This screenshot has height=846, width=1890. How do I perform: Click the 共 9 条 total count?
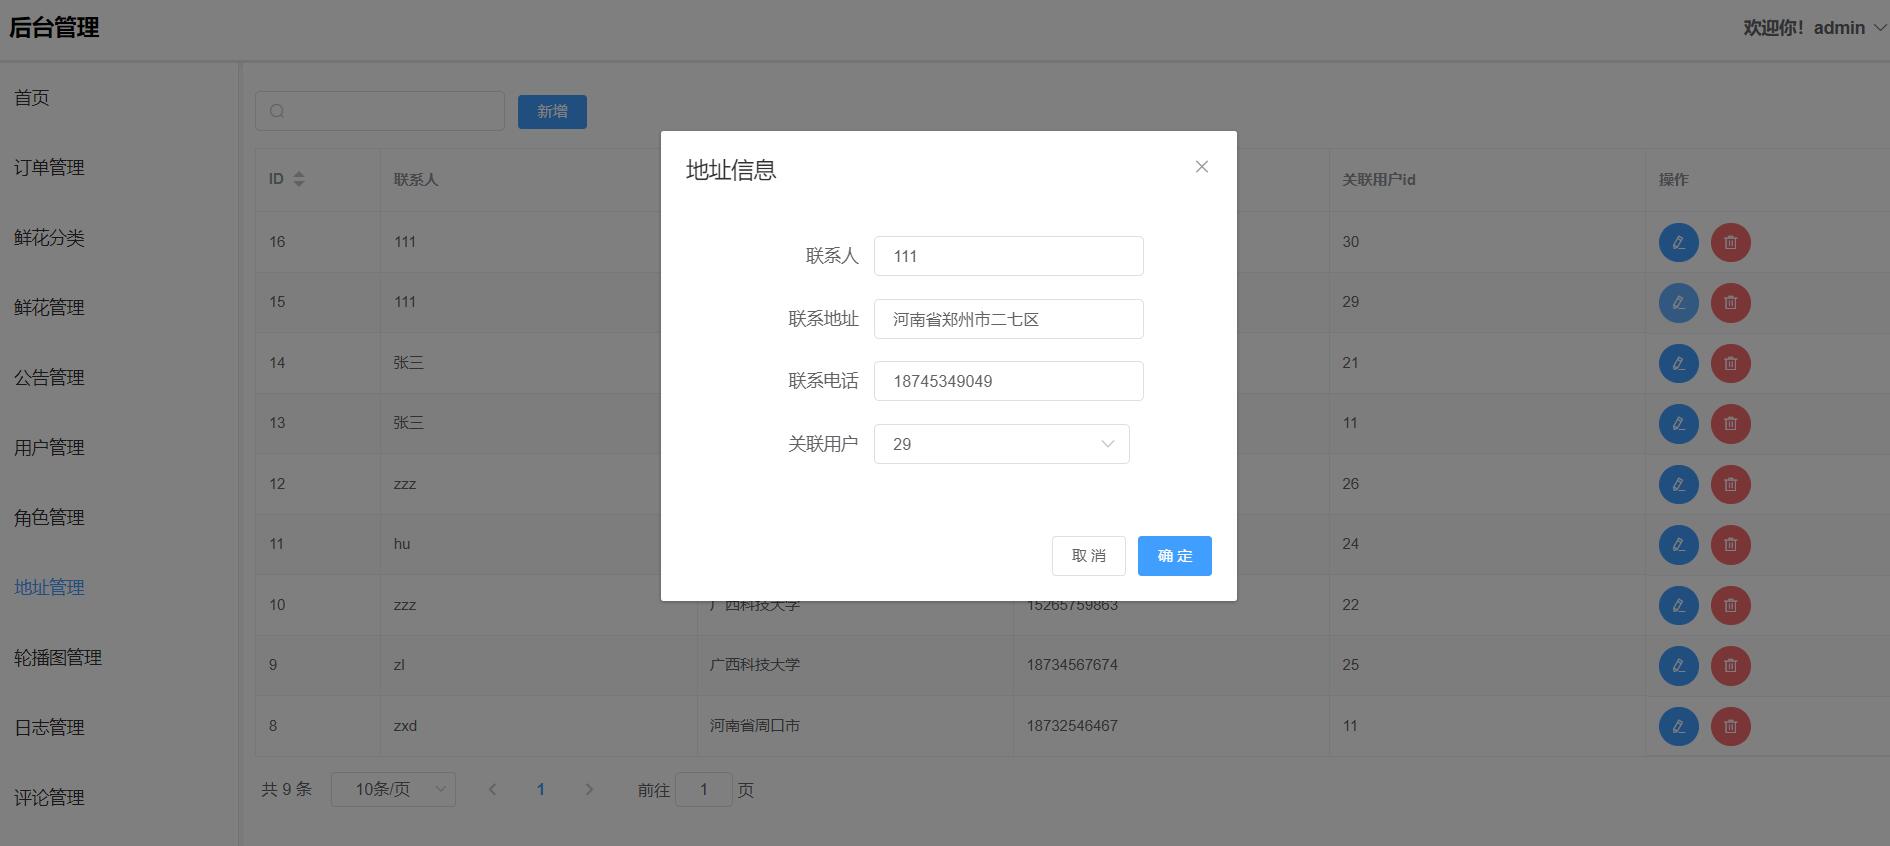tap(286, 789)
